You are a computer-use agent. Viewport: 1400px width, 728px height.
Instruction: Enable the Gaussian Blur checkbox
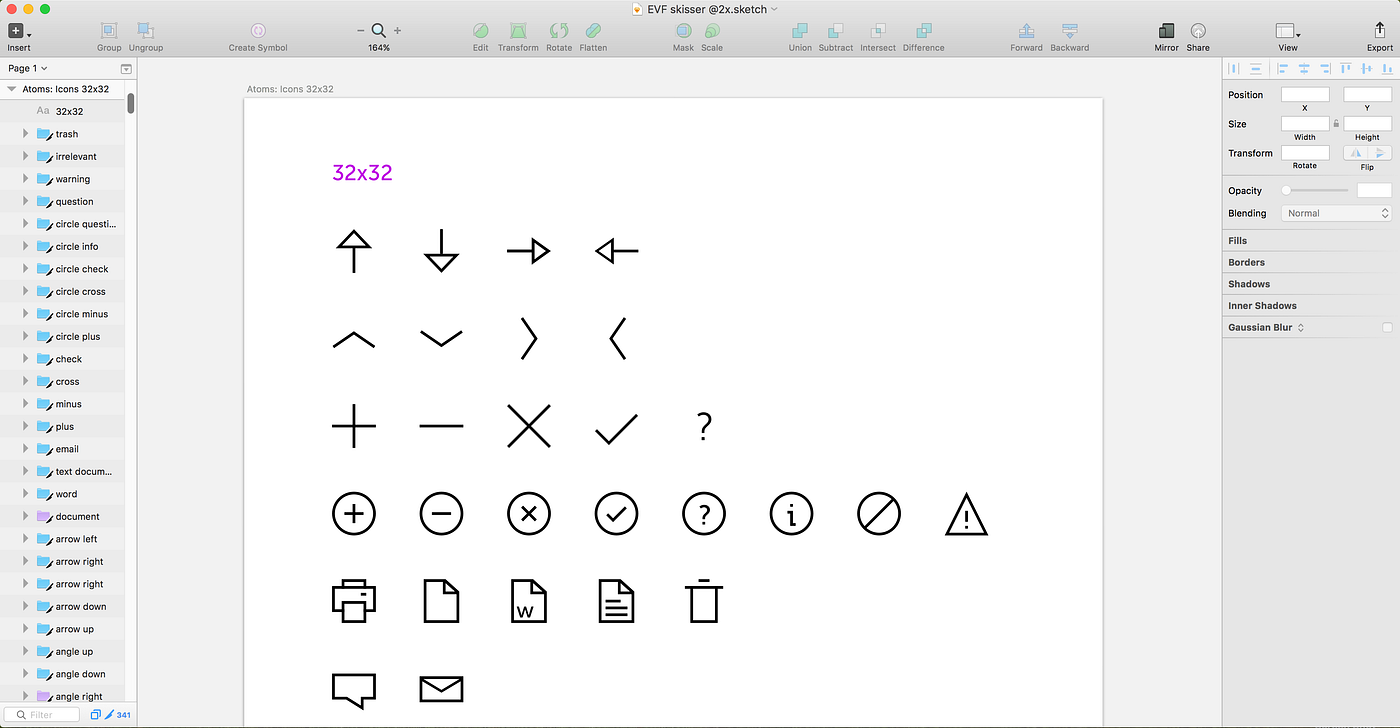(x=1386, y=327)
